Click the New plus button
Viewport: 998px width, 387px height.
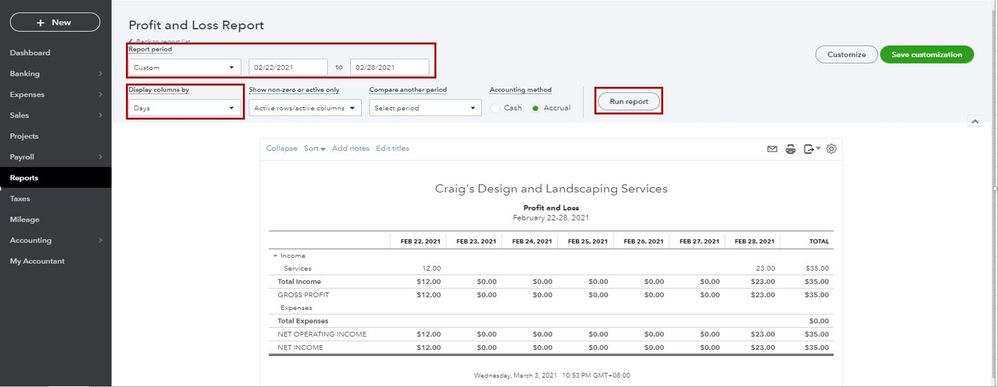[55, 22]
